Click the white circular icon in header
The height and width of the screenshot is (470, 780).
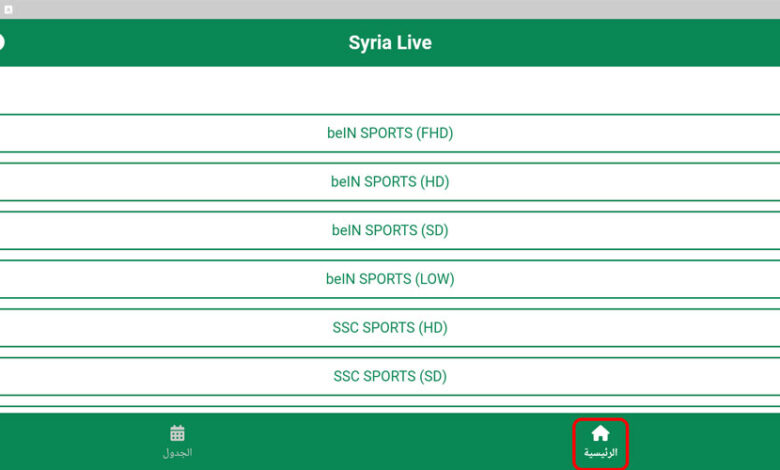pos(2,43)
